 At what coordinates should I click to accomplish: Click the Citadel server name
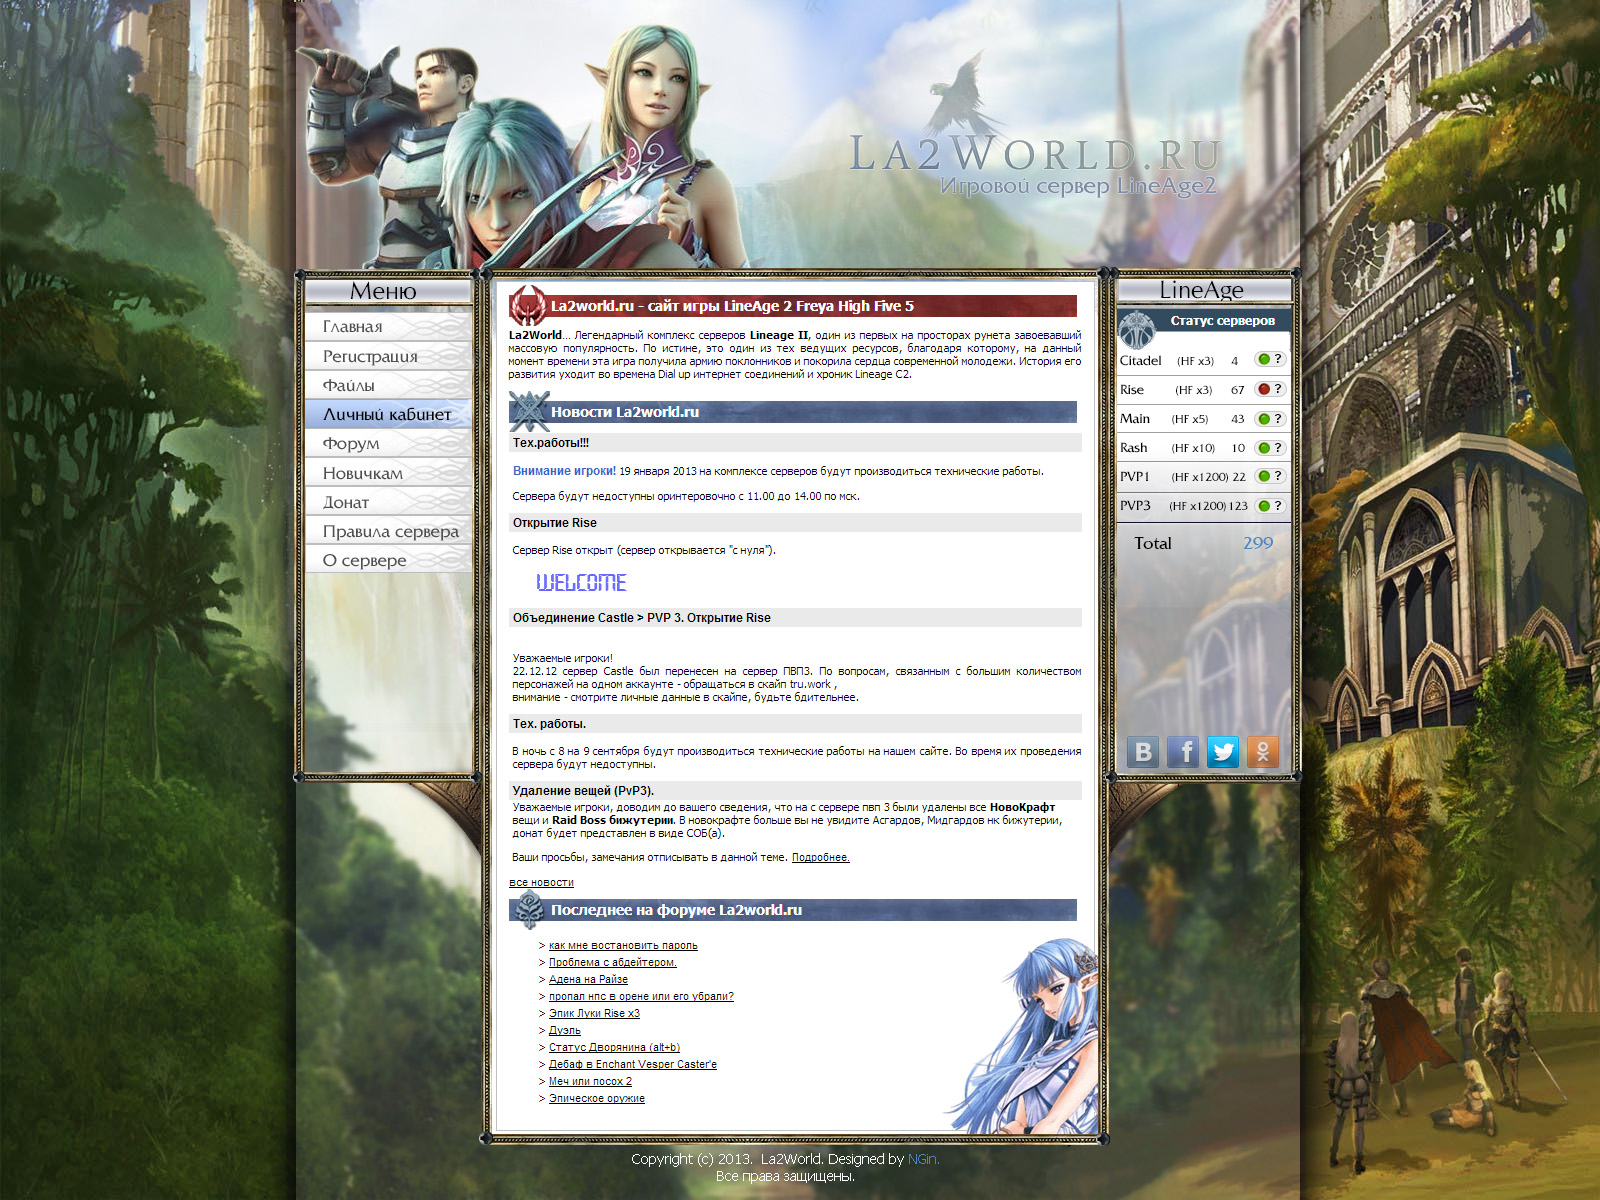pyautogui.click(x=1141, y=360)
